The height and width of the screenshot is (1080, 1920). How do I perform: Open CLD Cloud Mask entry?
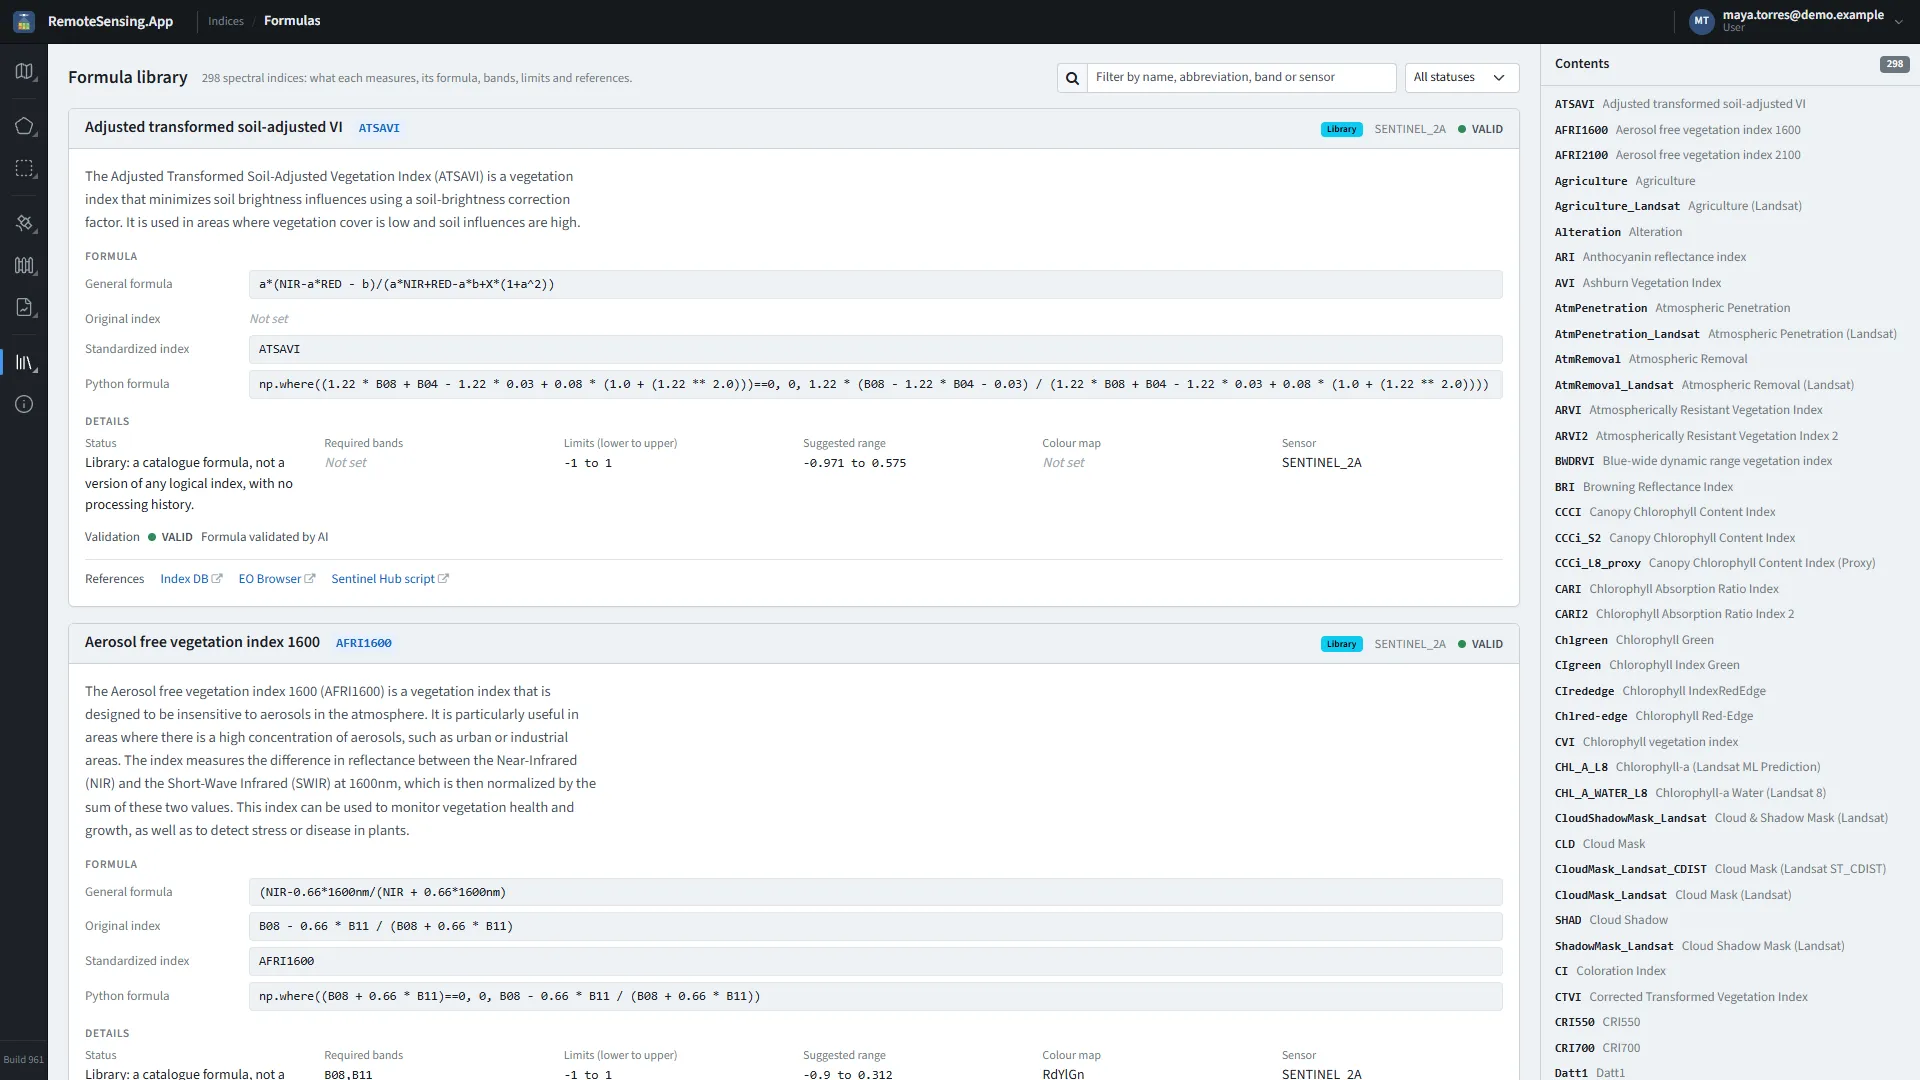1600,844
